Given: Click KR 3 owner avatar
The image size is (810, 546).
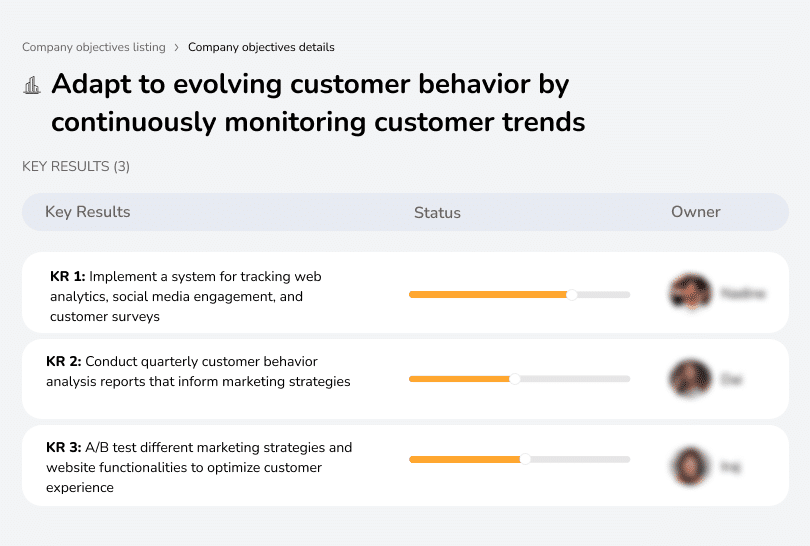Looking at the screenshot, I should (x=690, y=466).
